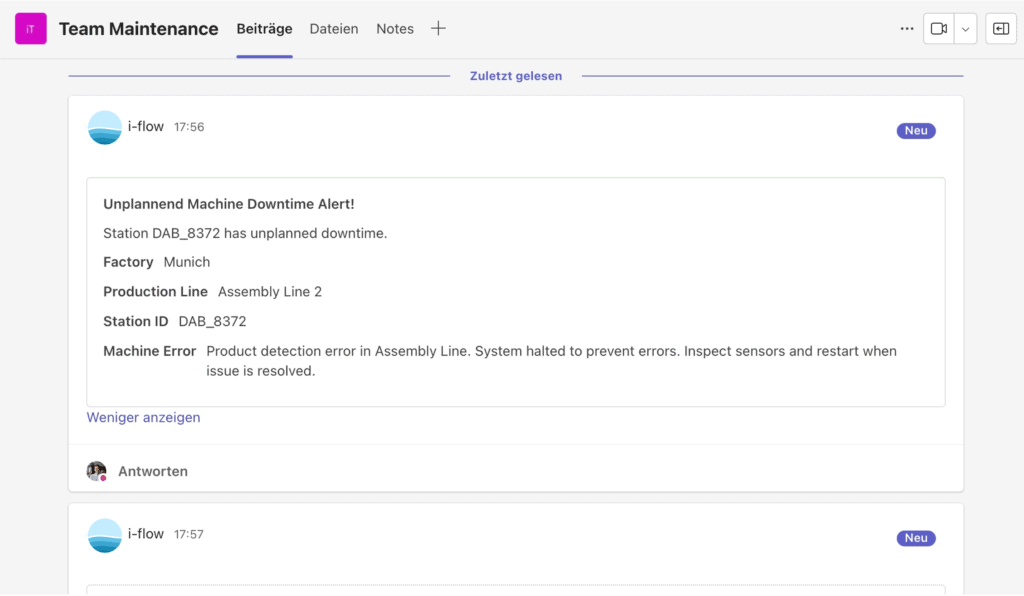
Task: Click the Zuletzt gelesen marker
Action: (x=516, y=75)
